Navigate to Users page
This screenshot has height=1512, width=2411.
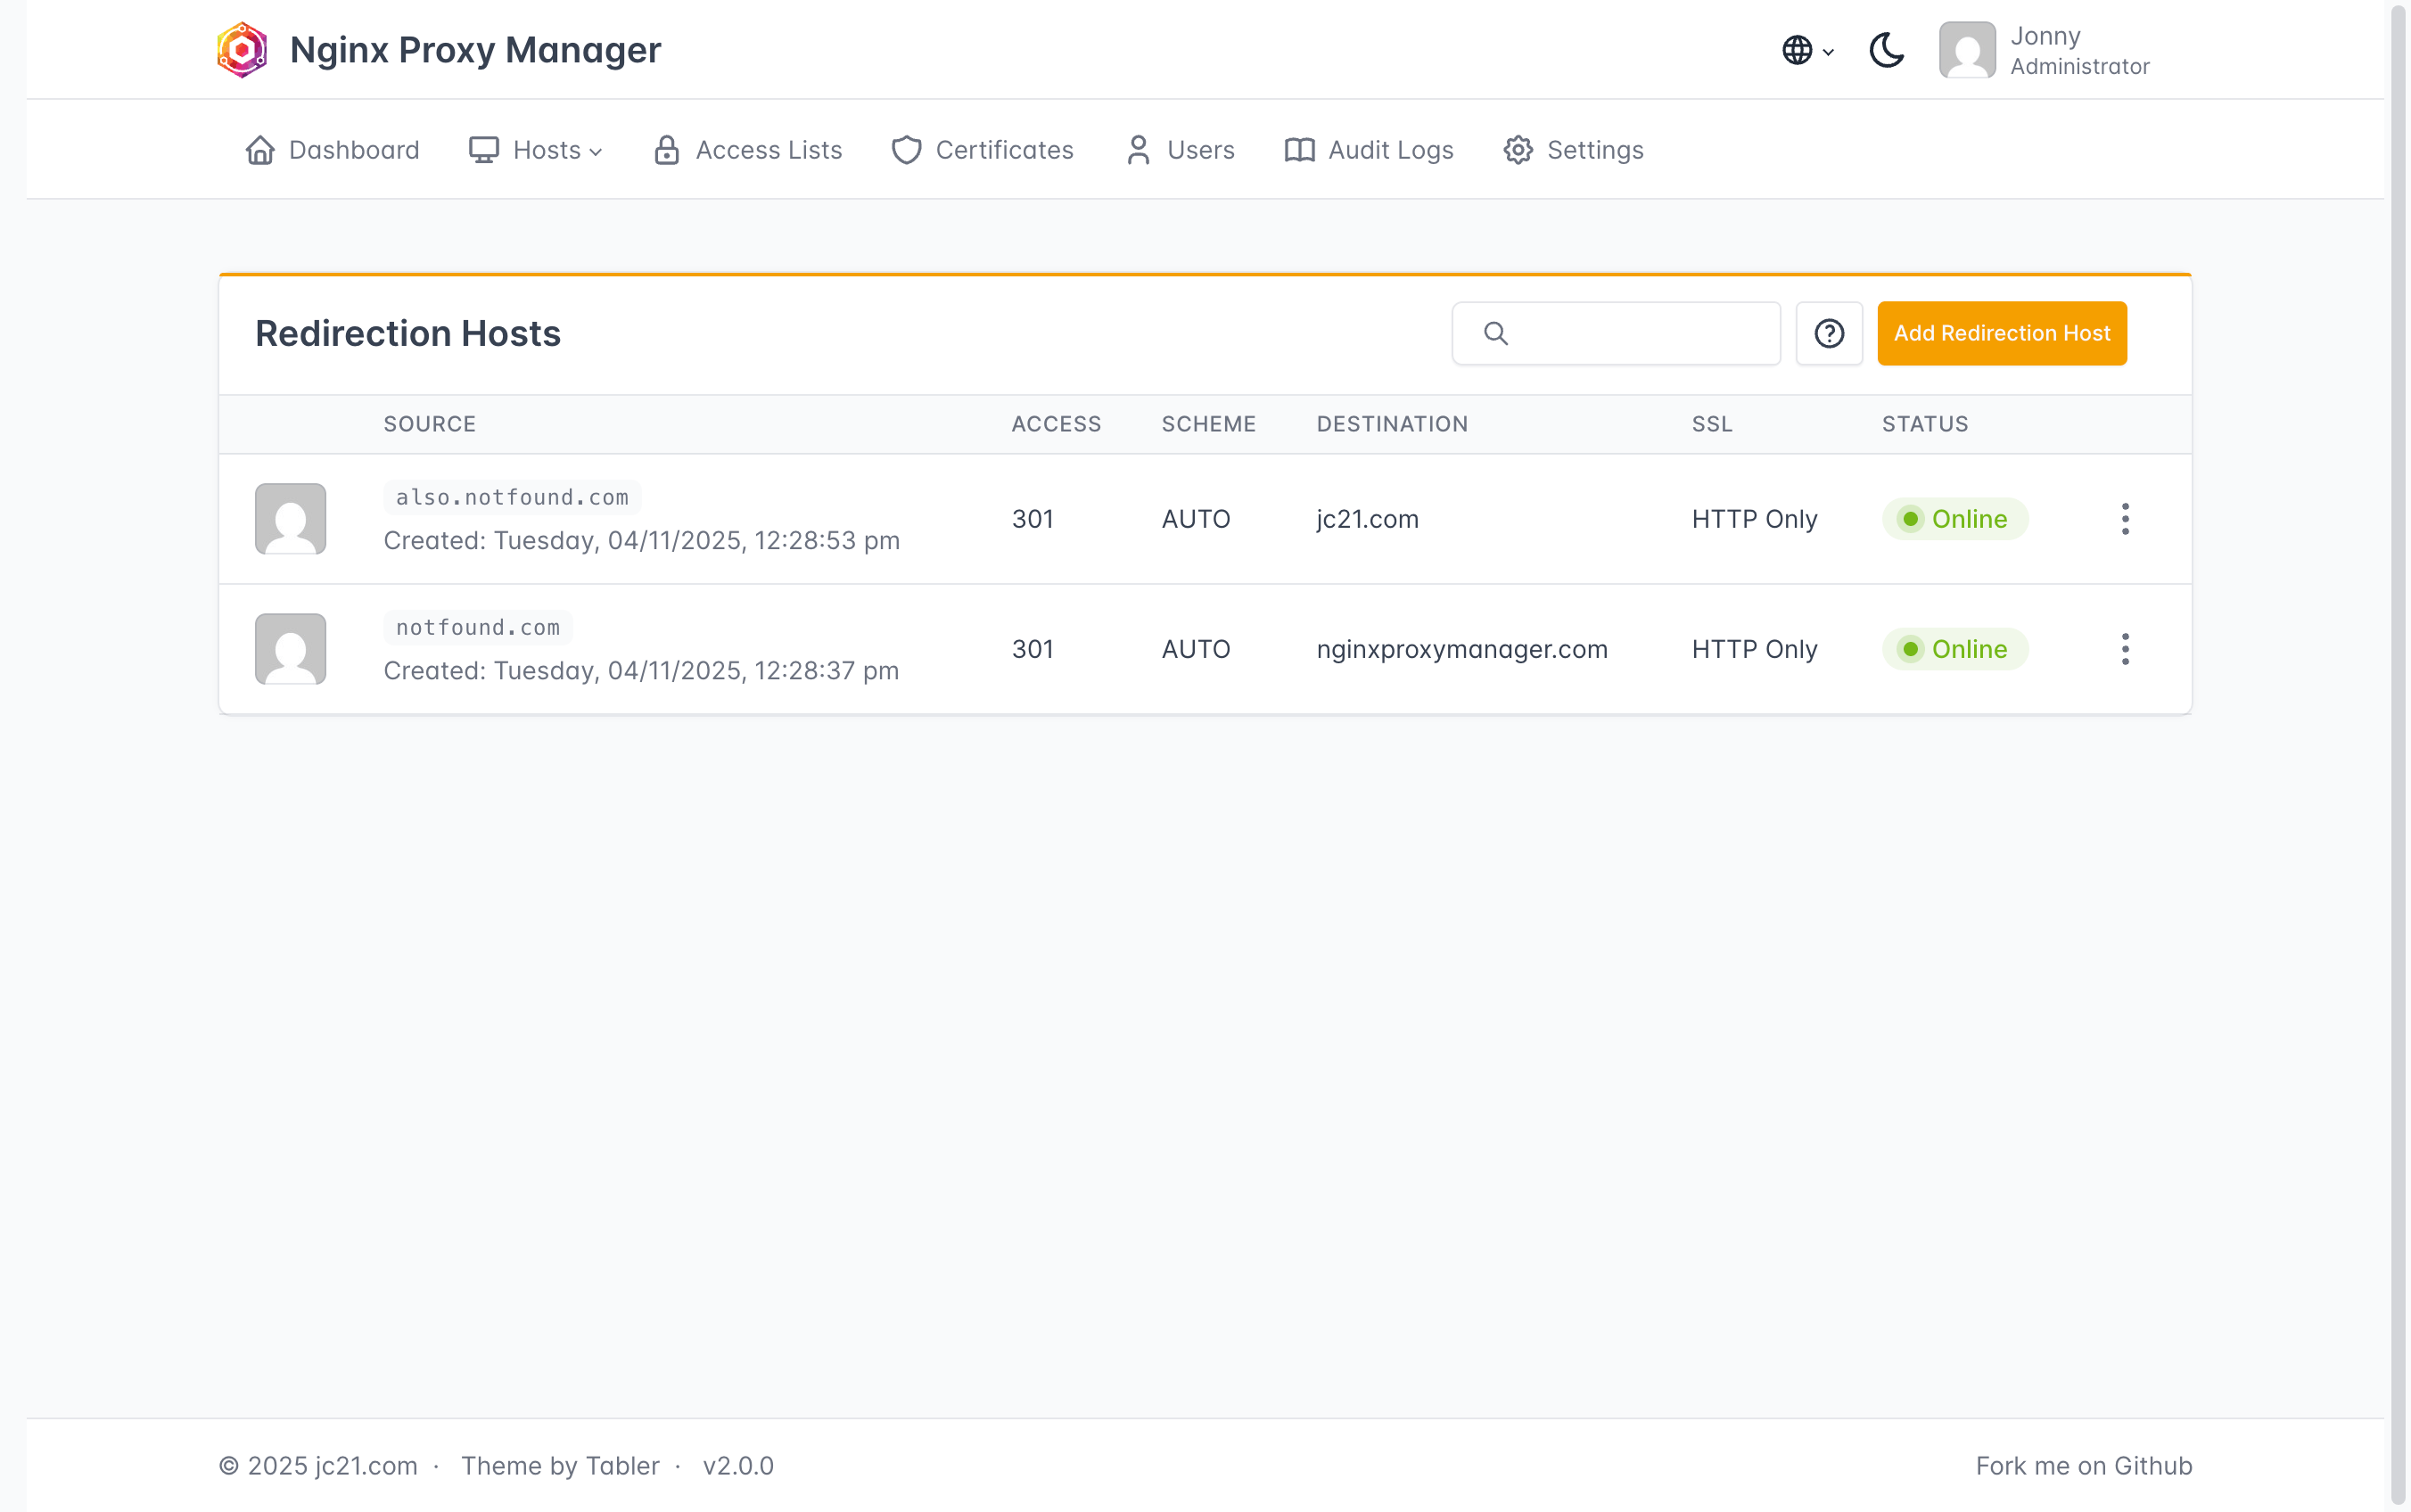point(1180,150)
